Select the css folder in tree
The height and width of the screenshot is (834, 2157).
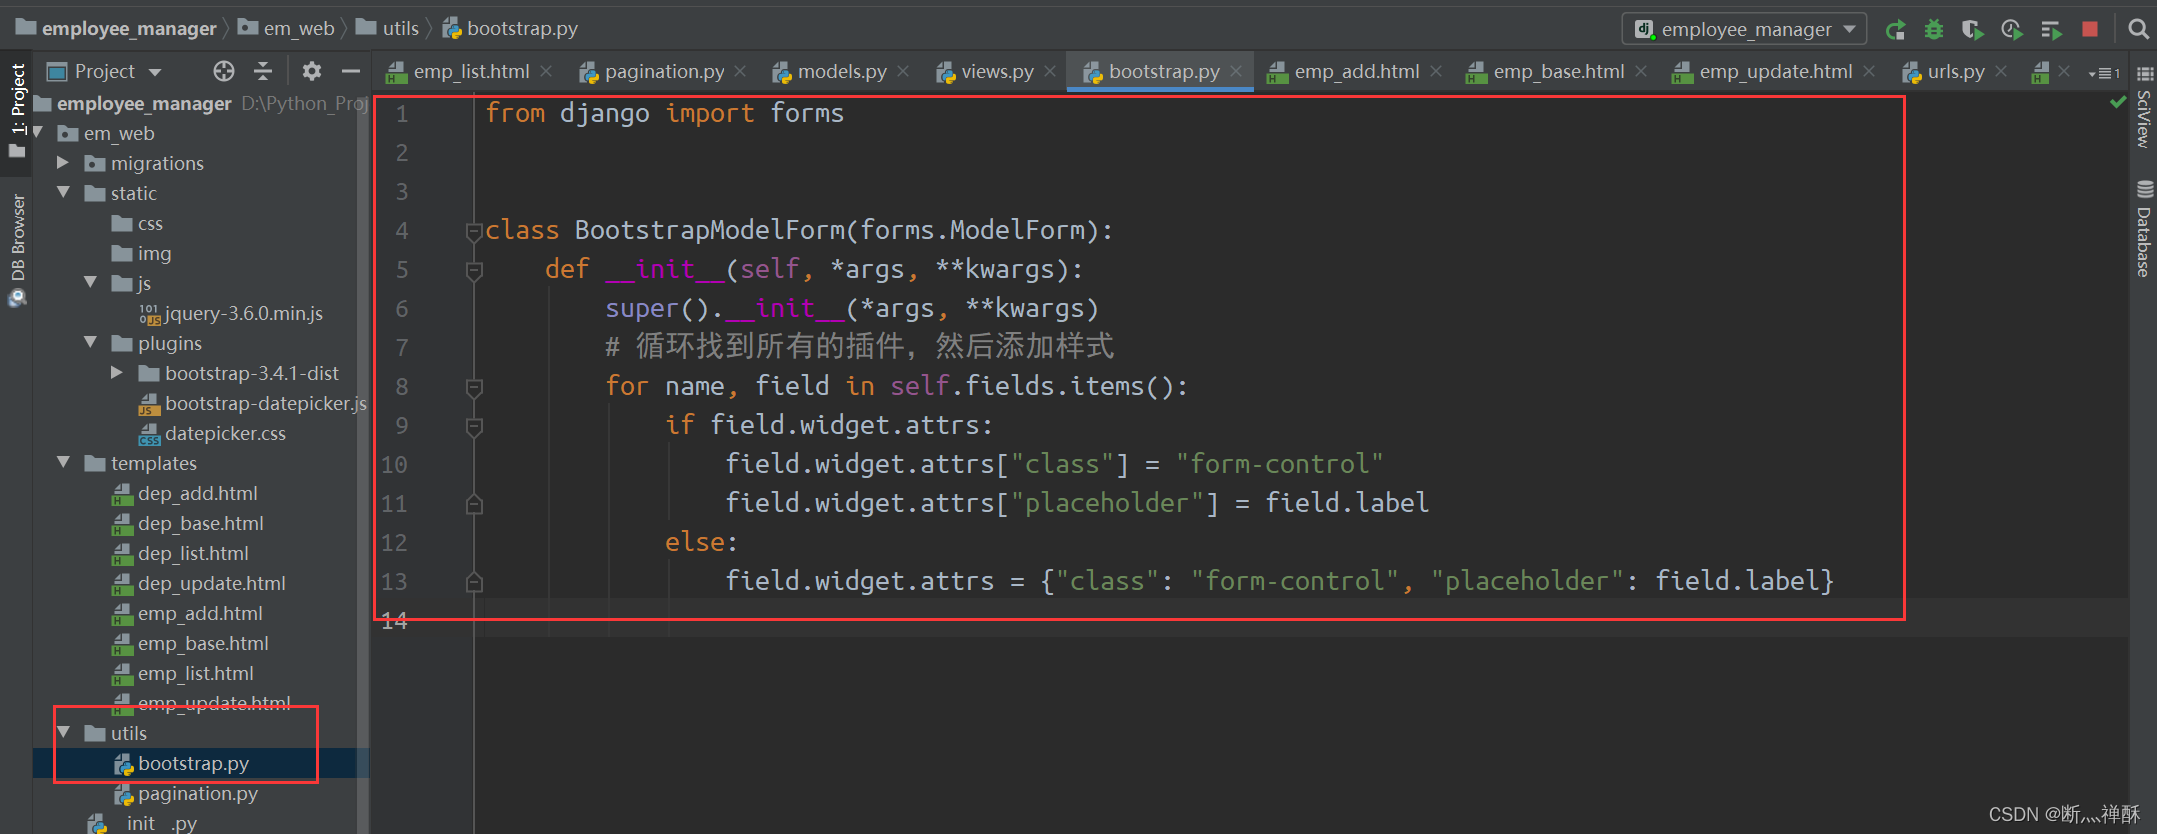click(138, 223)
